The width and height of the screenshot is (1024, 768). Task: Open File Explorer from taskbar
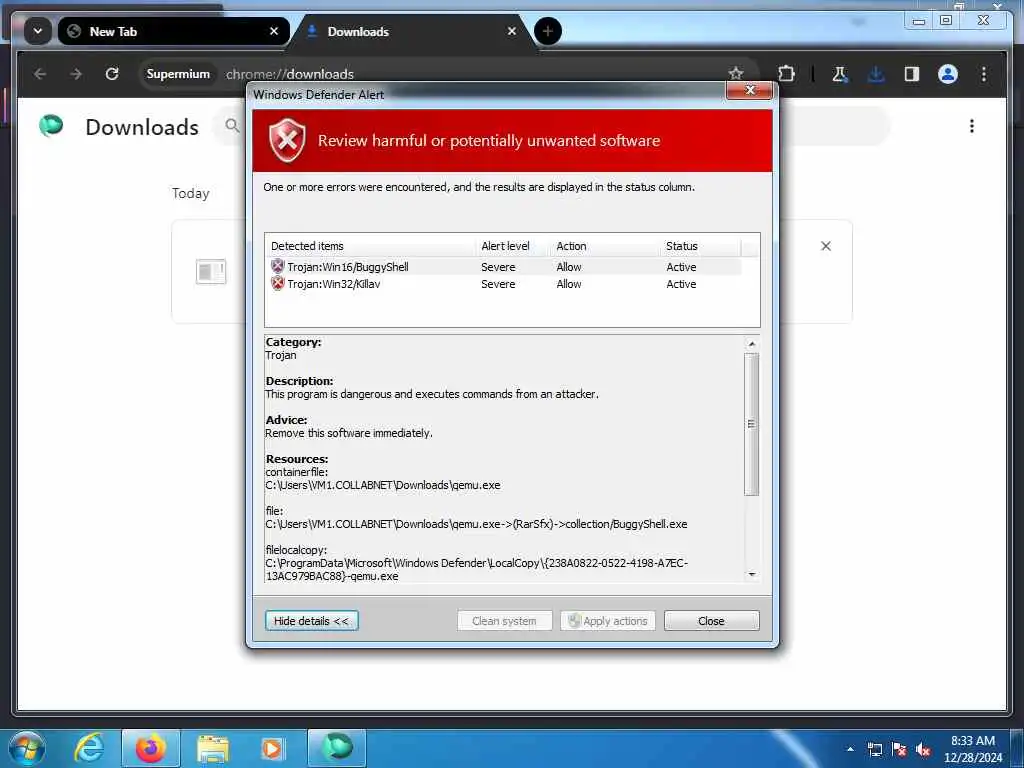(x=212, y=748)
